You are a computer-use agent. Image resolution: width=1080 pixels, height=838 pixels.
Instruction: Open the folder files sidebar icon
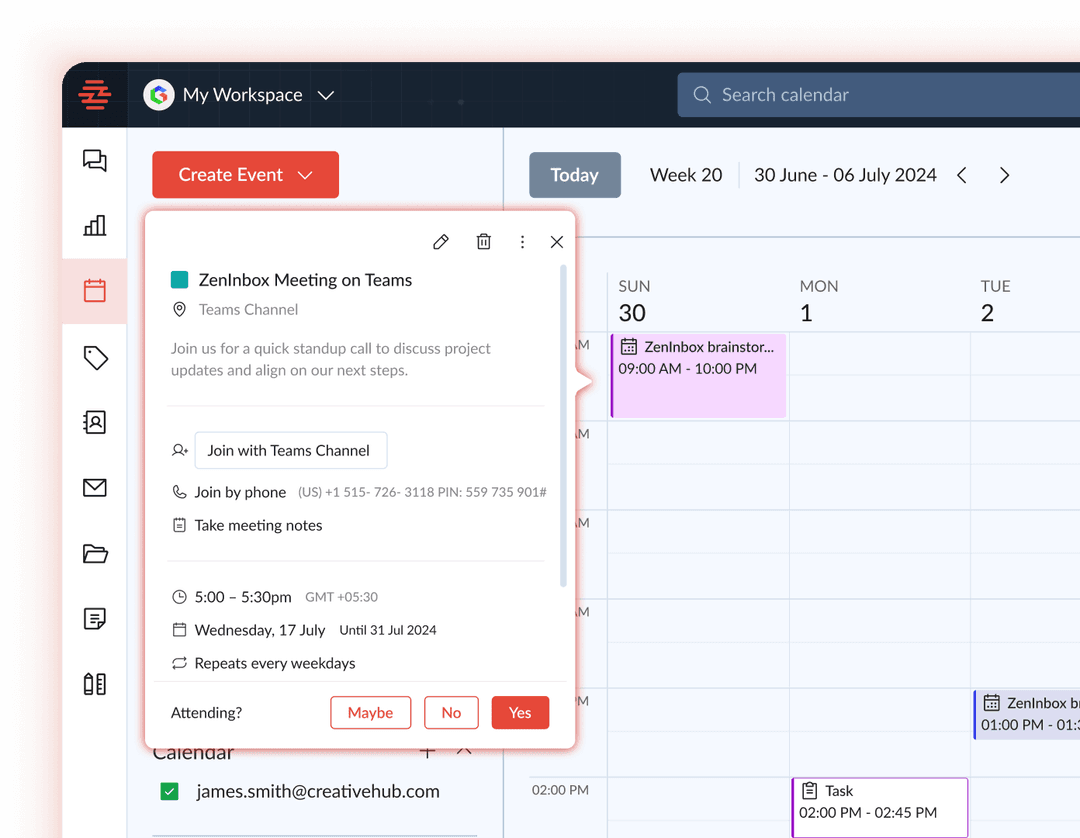pos(95,554)
